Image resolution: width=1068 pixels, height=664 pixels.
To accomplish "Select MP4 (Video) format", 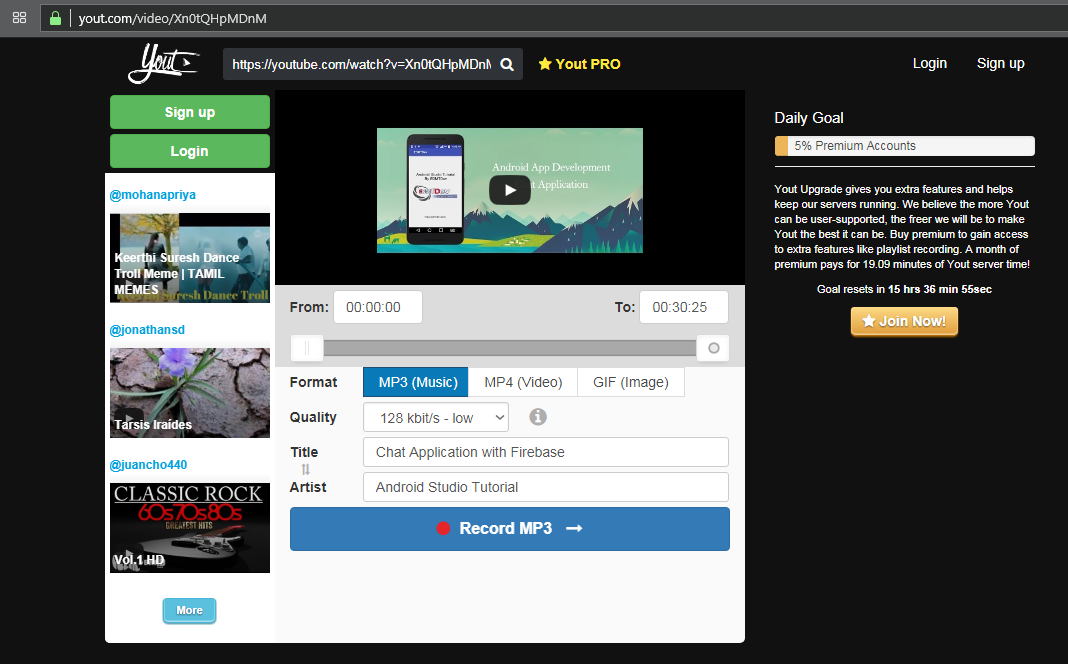I will (x=523, y=382).
